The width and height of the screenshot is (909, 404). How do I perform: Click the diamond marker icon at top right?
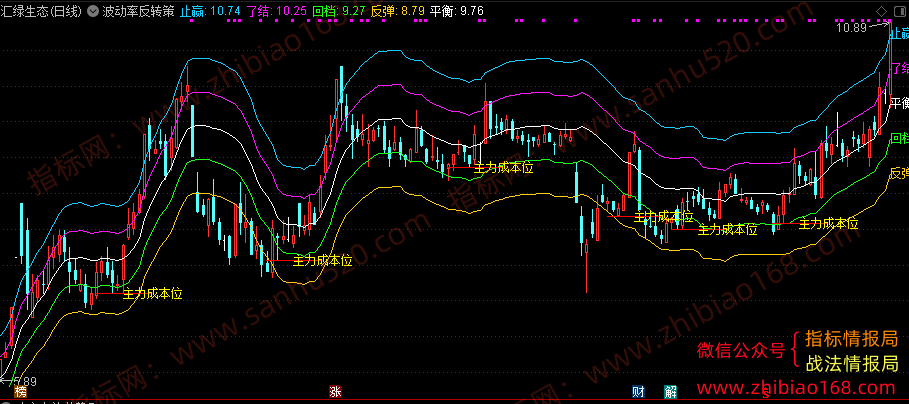(881, 11)
